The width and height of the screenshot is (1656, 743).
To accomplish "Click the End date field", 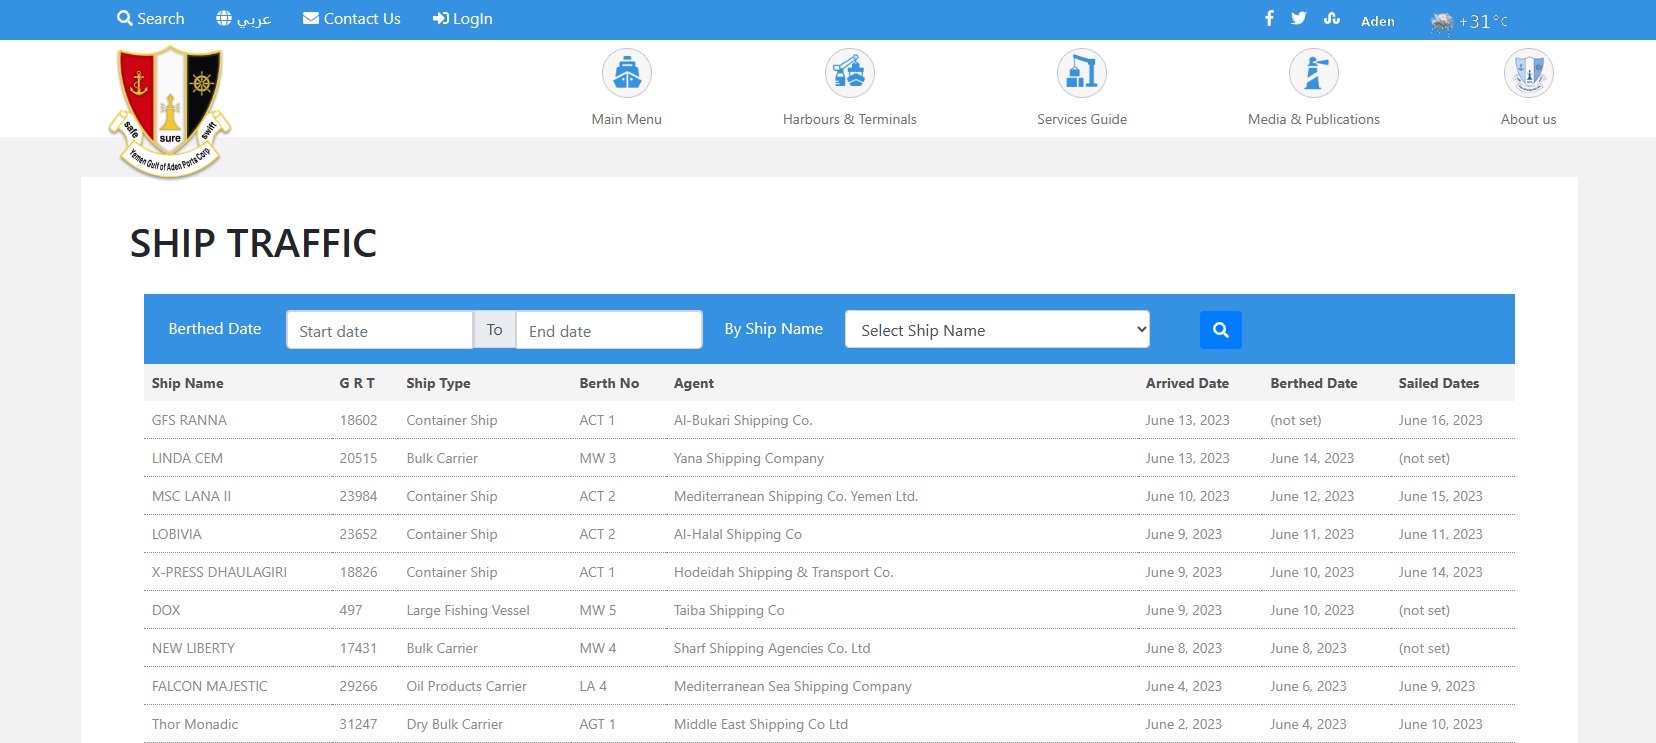I will click(608, 331).
